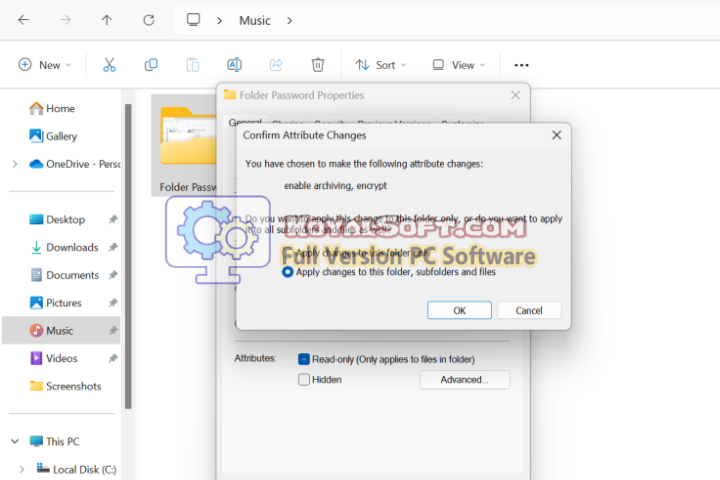Open the View dropdown

tap(458, 65)
